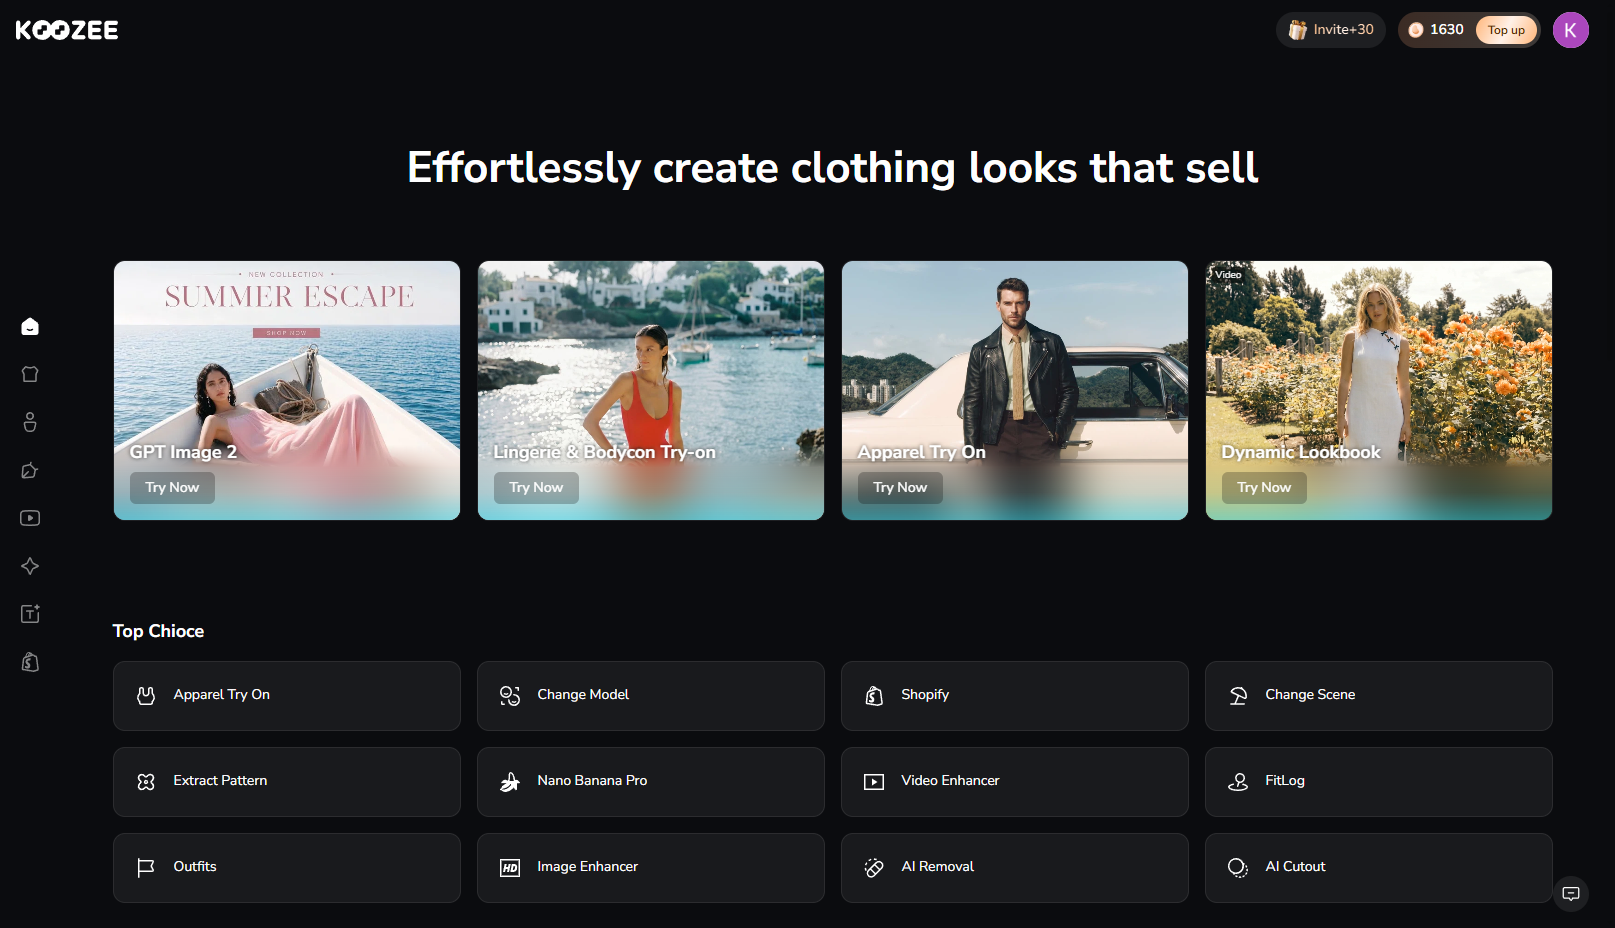Click the Top Chioce heading
The image size is (1615, 928).
158,631
